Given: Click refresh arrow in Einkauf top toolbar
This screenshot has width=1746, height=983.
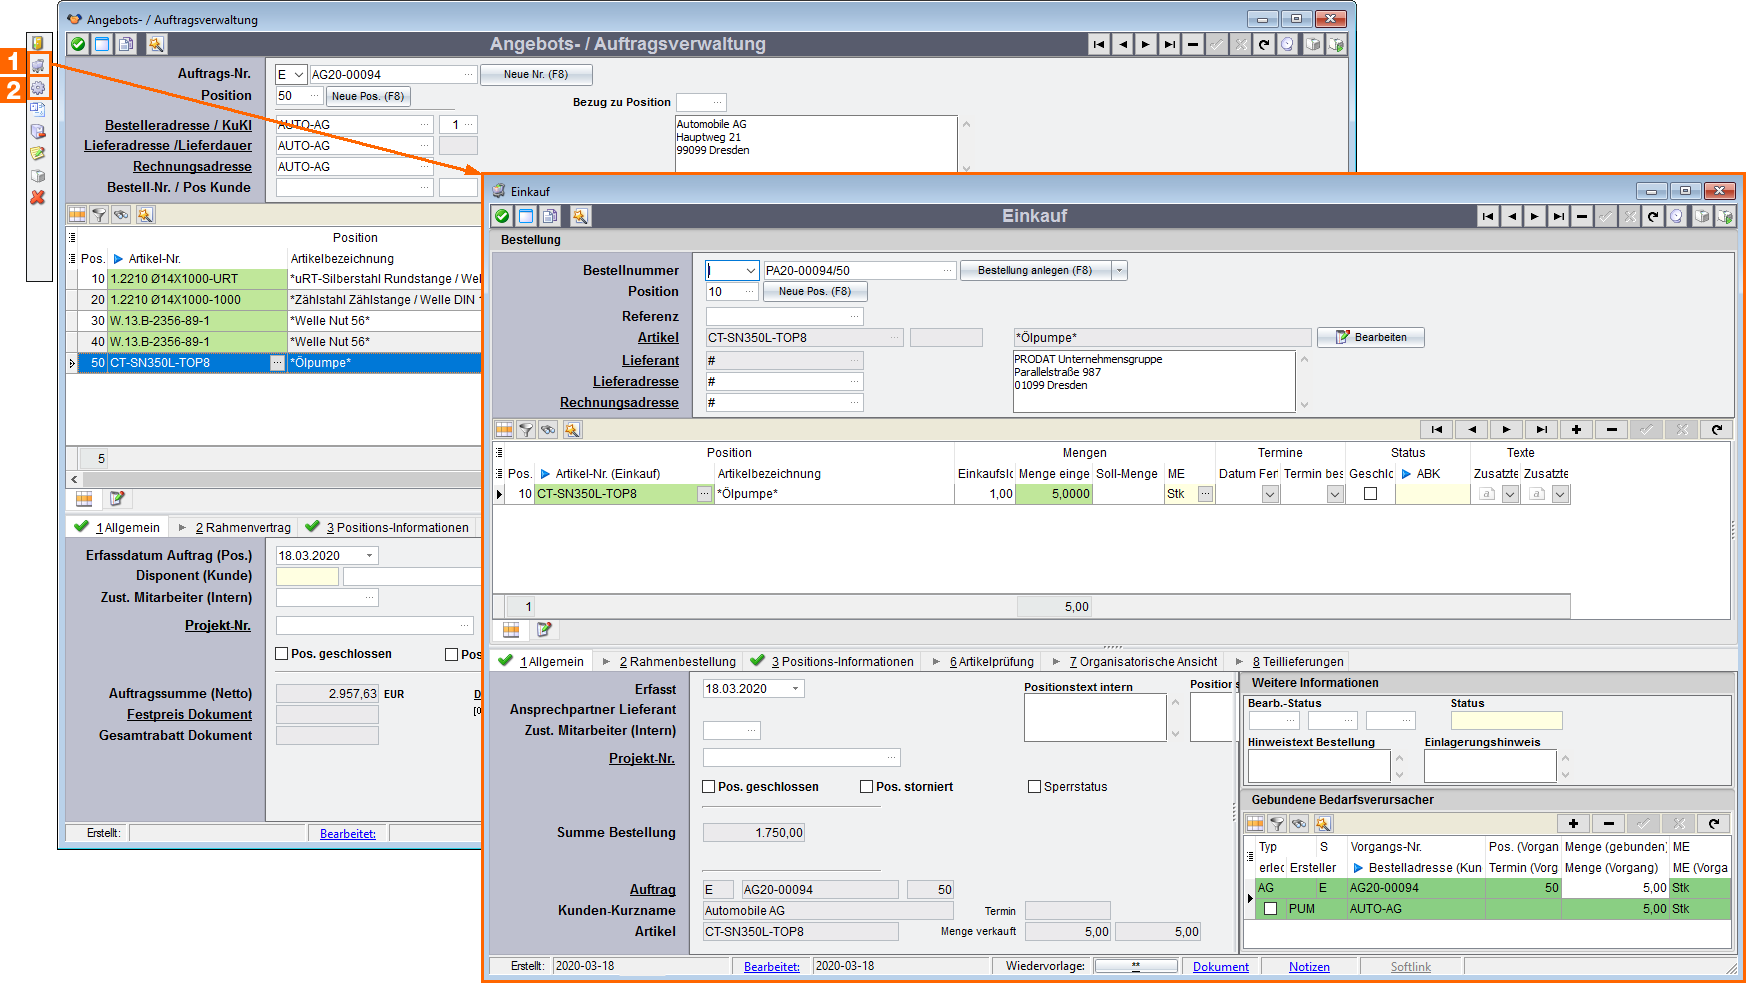Looking at the screenshot, I should click(x=1653, y=216).
